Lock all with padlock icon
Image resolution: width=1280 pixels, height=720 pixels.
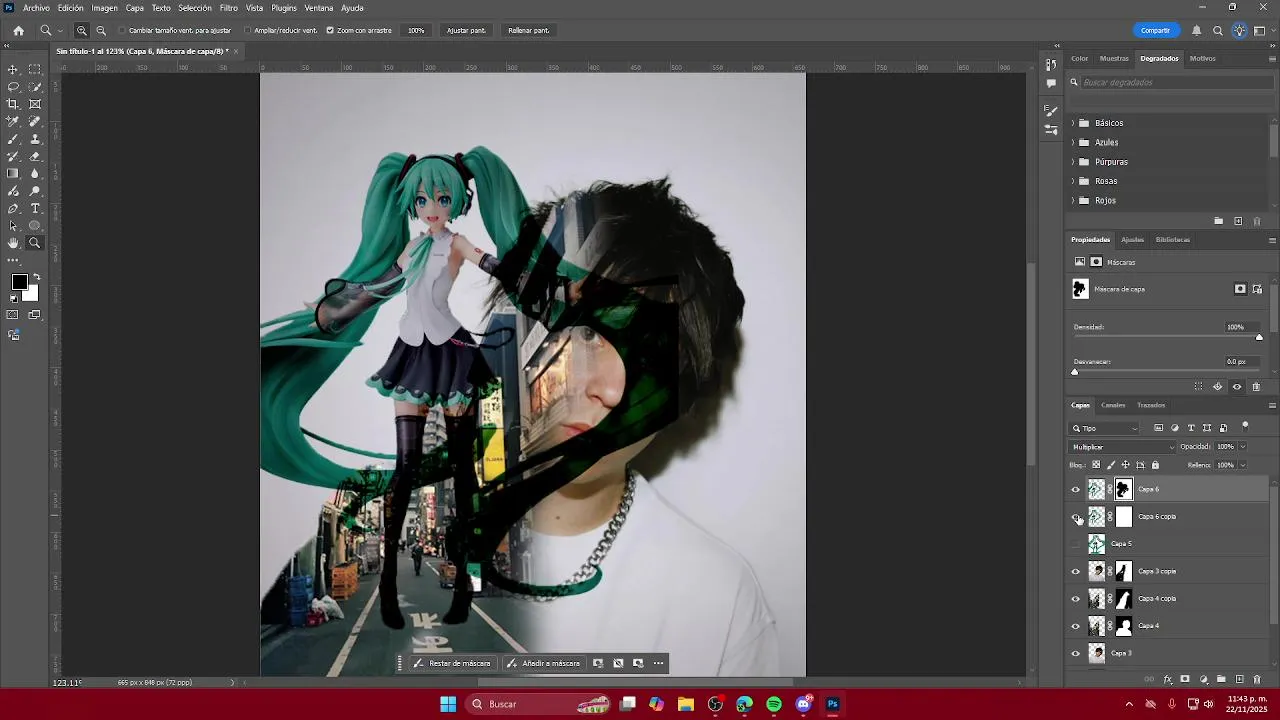tap(1155, 465)
